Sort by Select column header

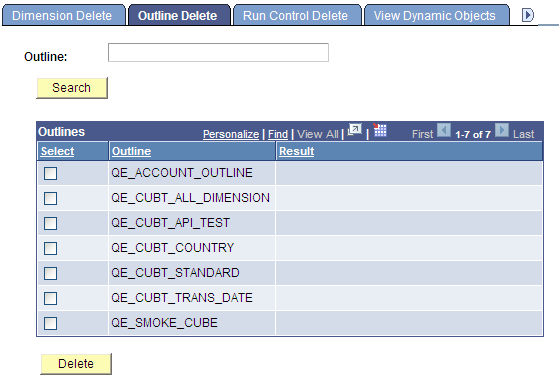coord(57,151)
